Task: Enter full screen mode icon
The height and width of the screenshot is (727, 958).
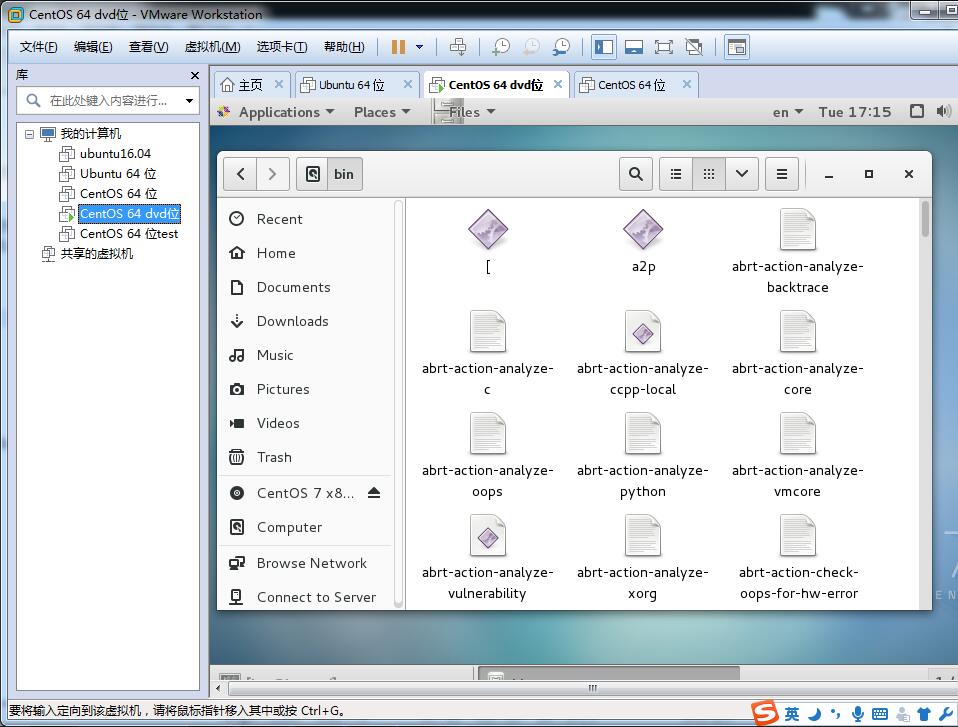Action: [664, 47]
